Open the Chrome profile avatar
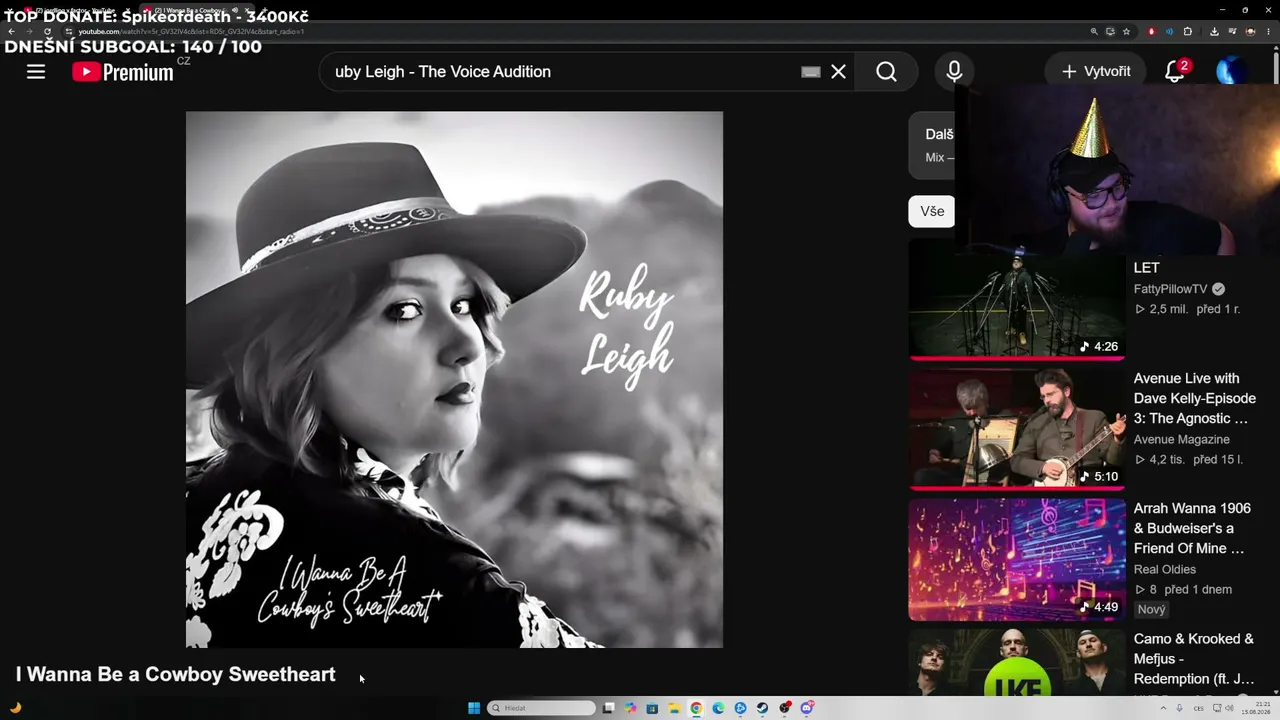The image size is (1280, 720). click(1250, 32)
